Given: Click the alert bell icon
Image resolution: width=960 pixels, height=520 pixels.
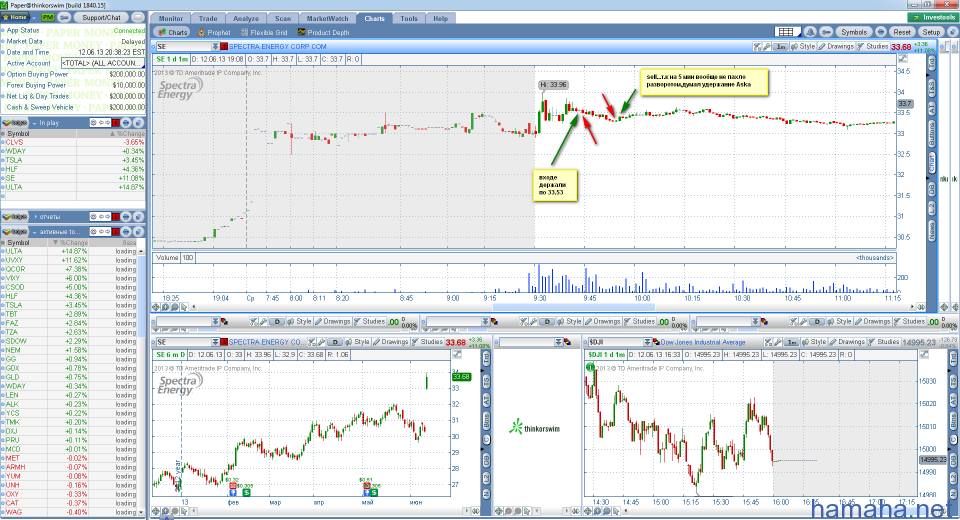Looking at the screenshot, I should (811, 32).
